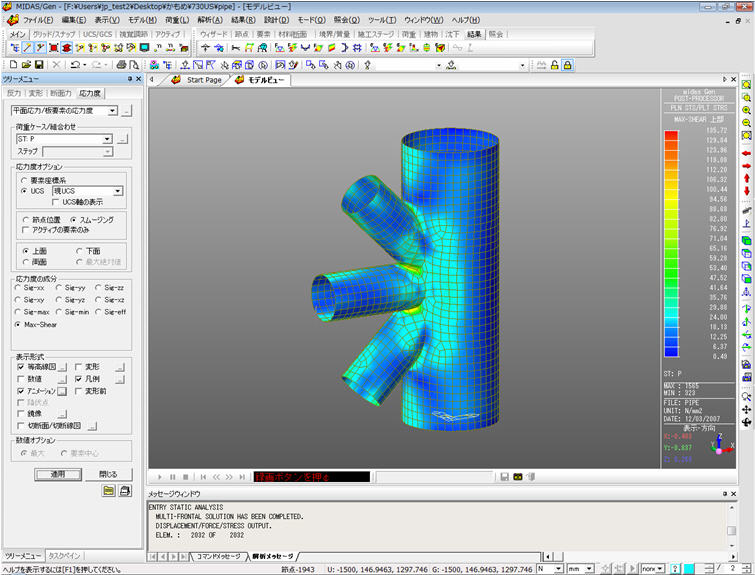
Task: Open the N force unit dropdown
Action: click(x=558, y=569)
